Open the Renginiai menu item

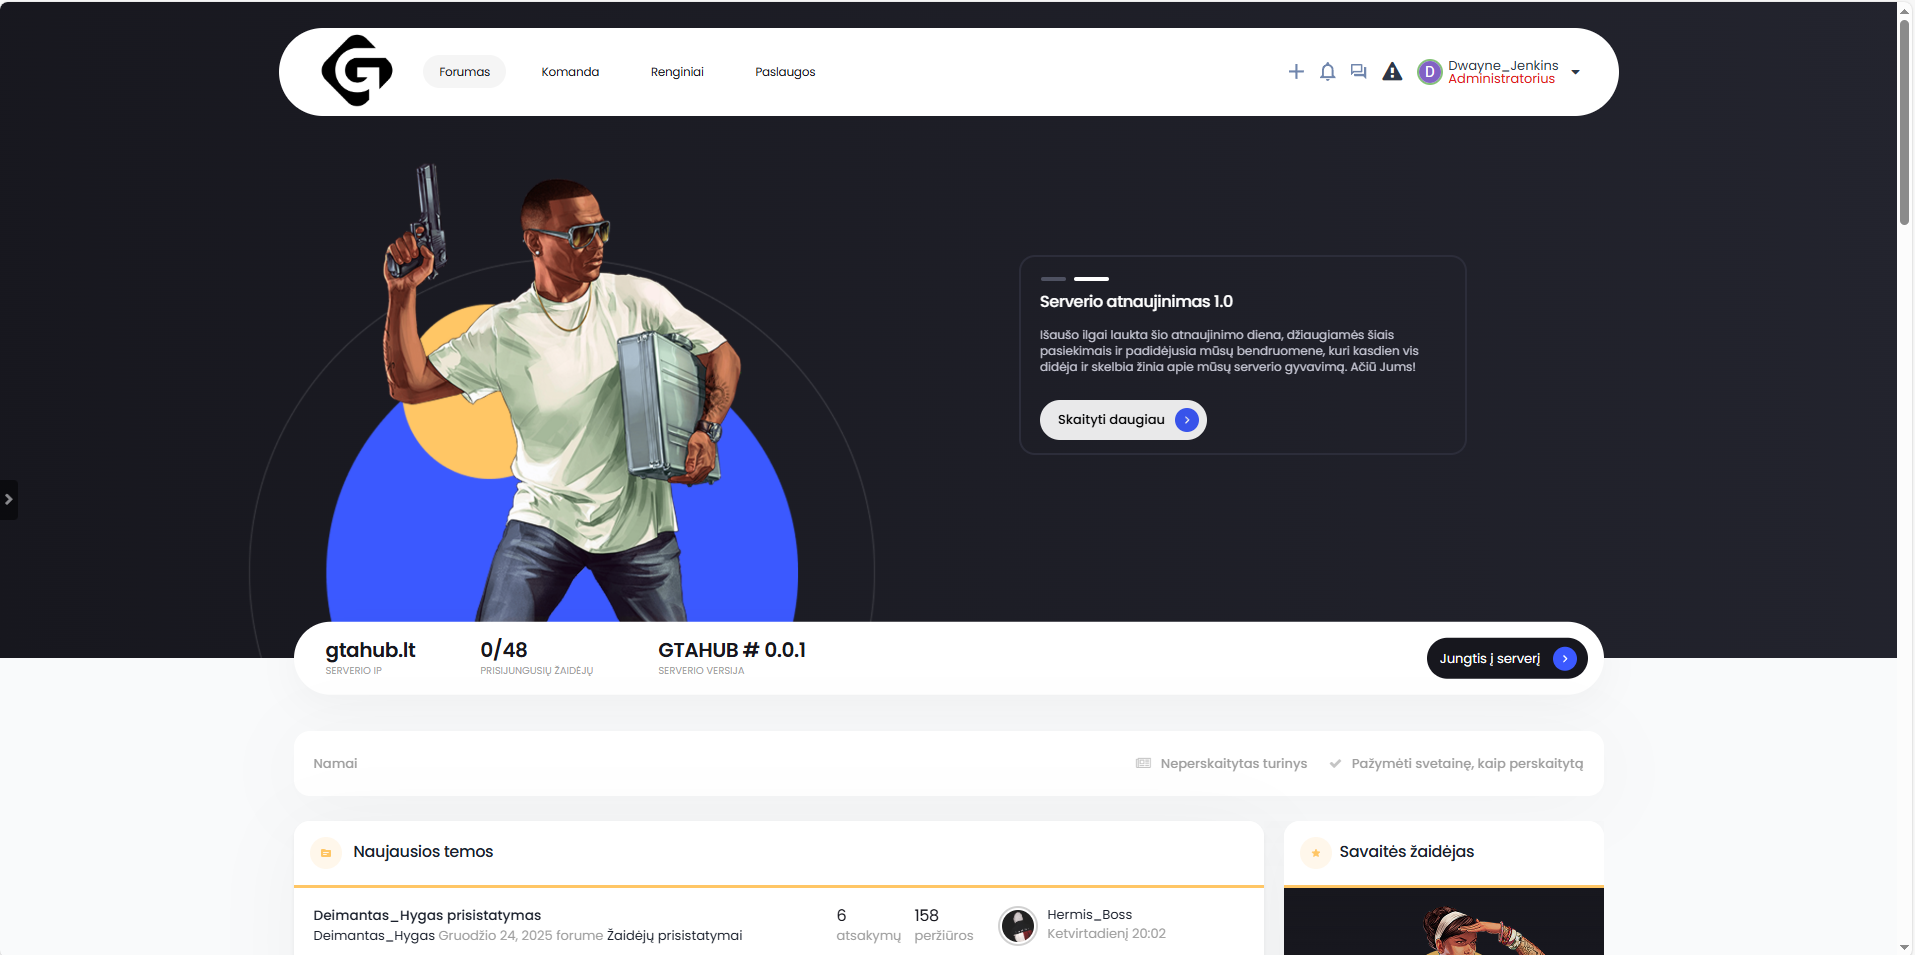(677, 72)
